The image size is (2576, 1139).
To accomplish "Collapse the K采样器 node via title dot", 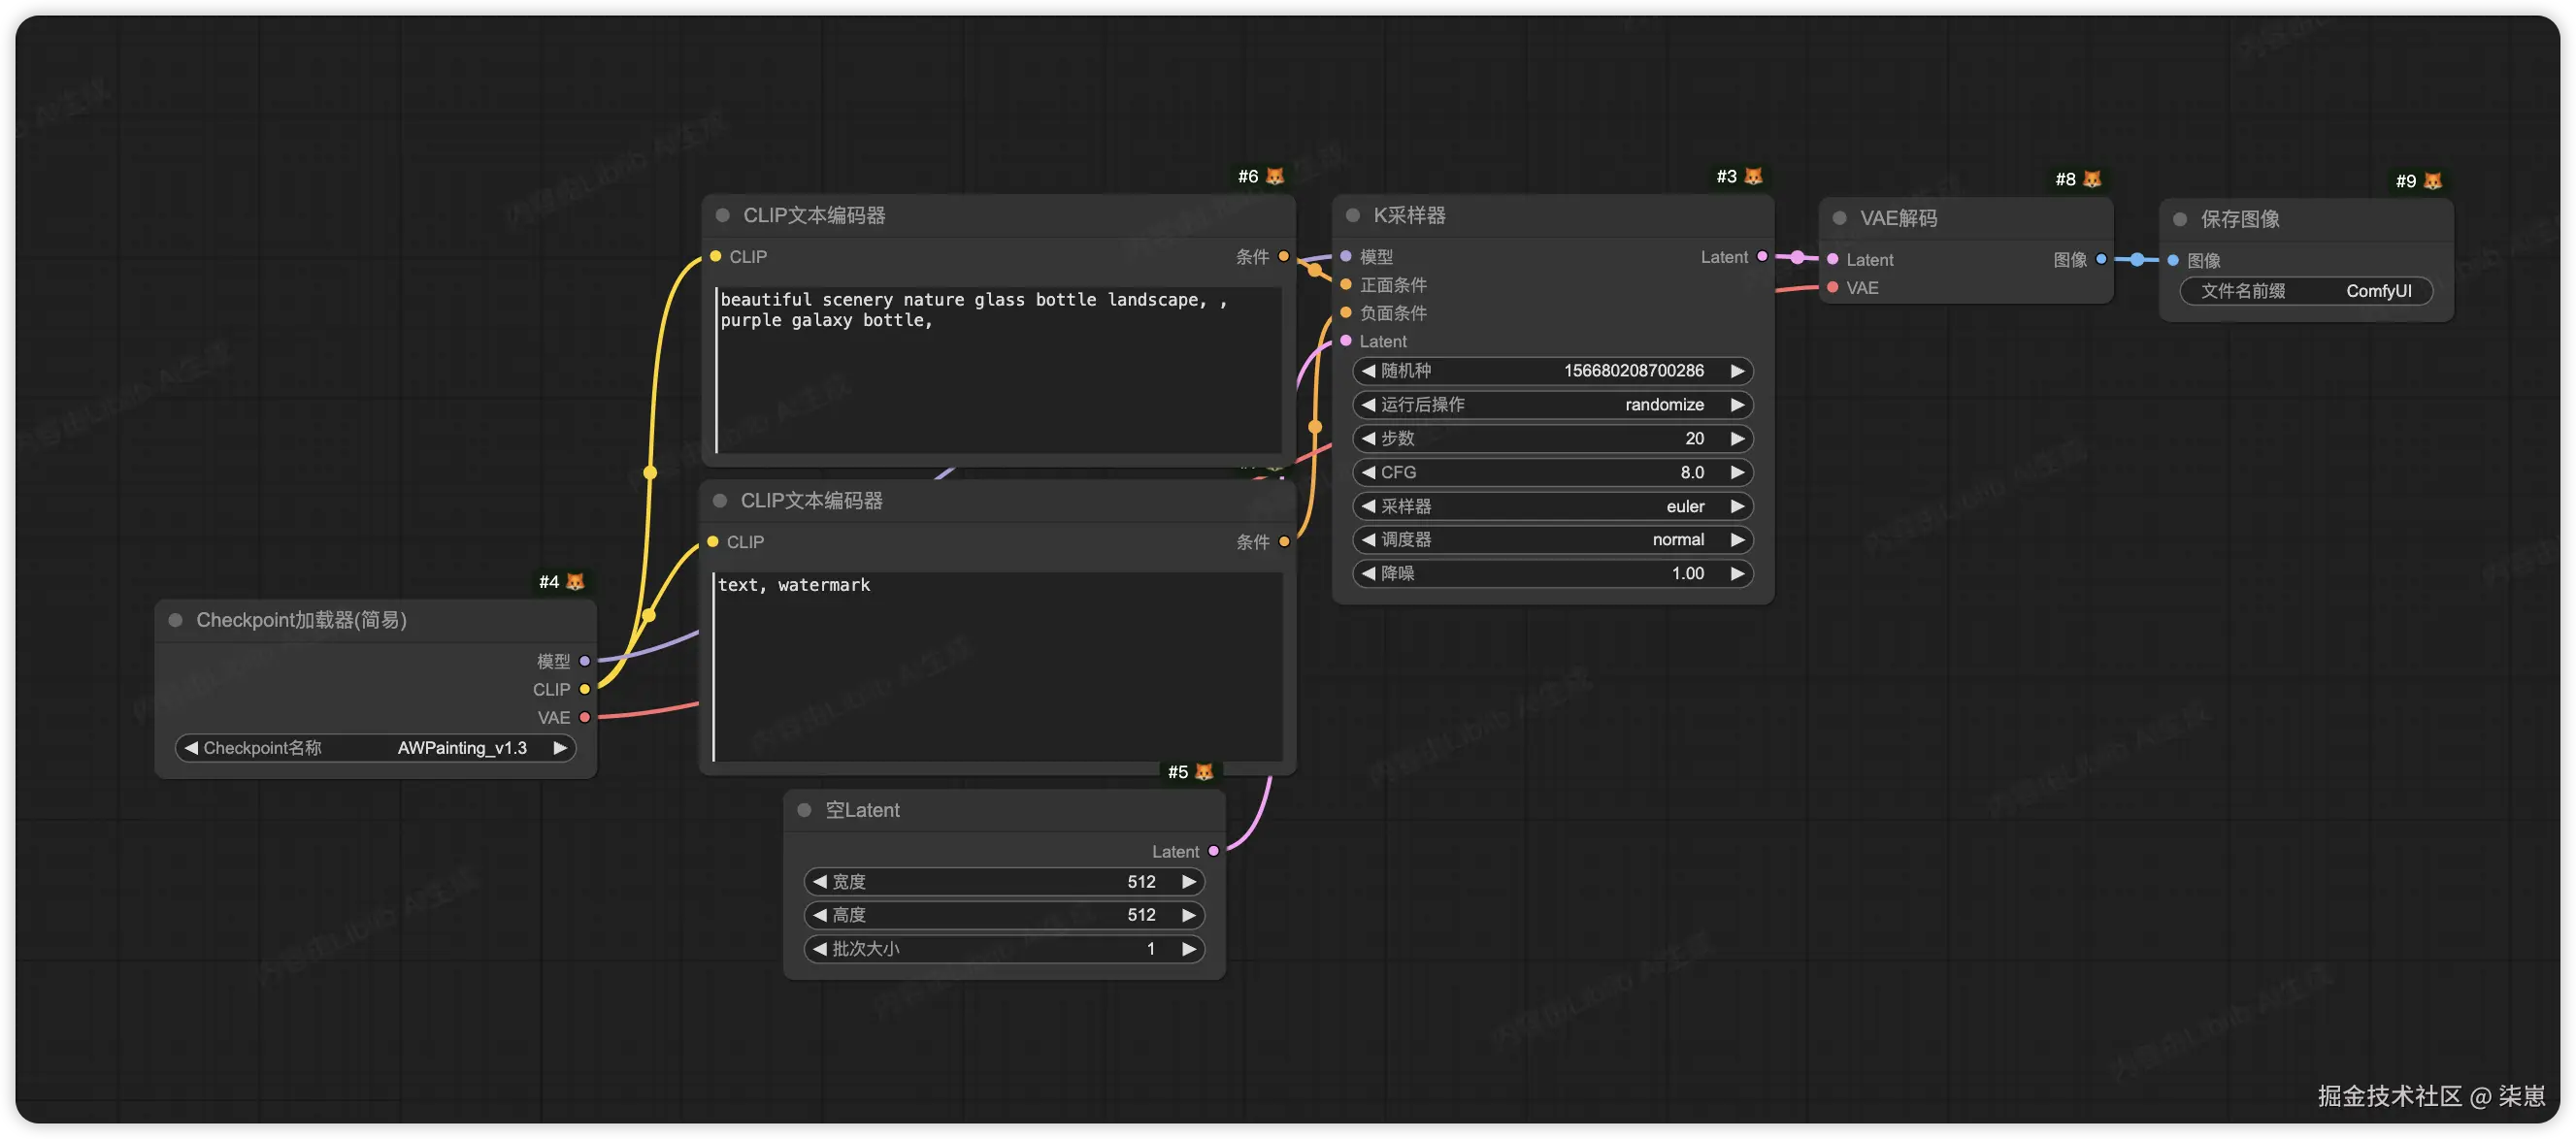I will coord(1353,215).
